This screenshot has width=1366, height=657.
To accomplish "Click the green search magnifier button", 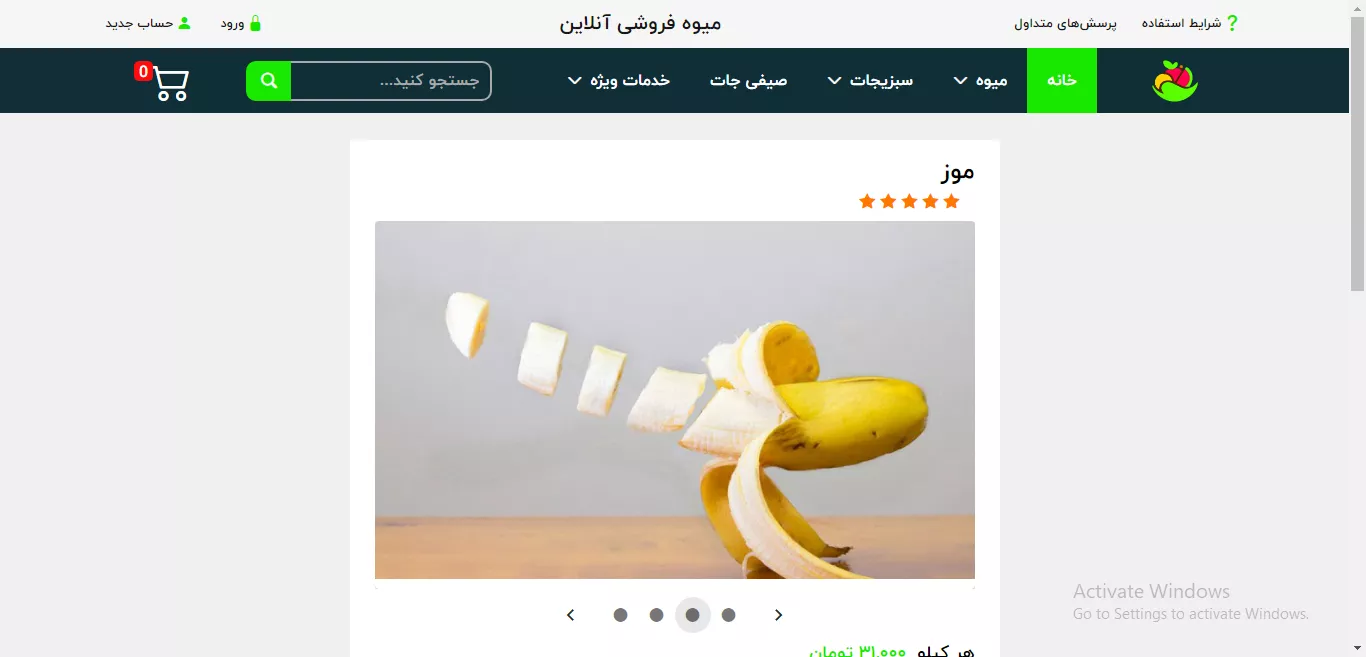I will click(269, 81).
